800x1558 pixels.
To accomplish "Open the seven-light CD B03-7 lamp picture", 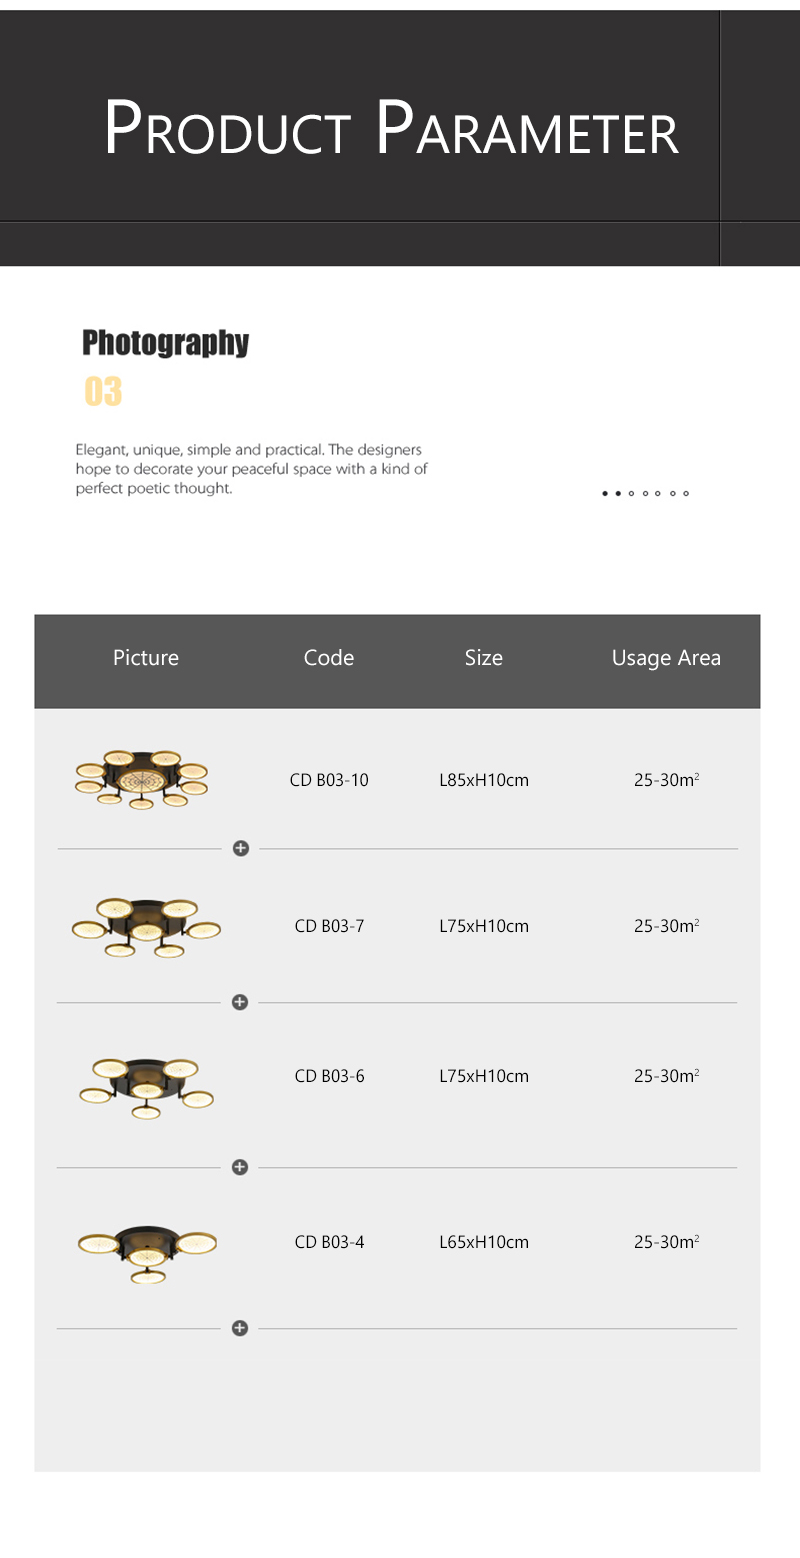I will (x=146, y=927).
